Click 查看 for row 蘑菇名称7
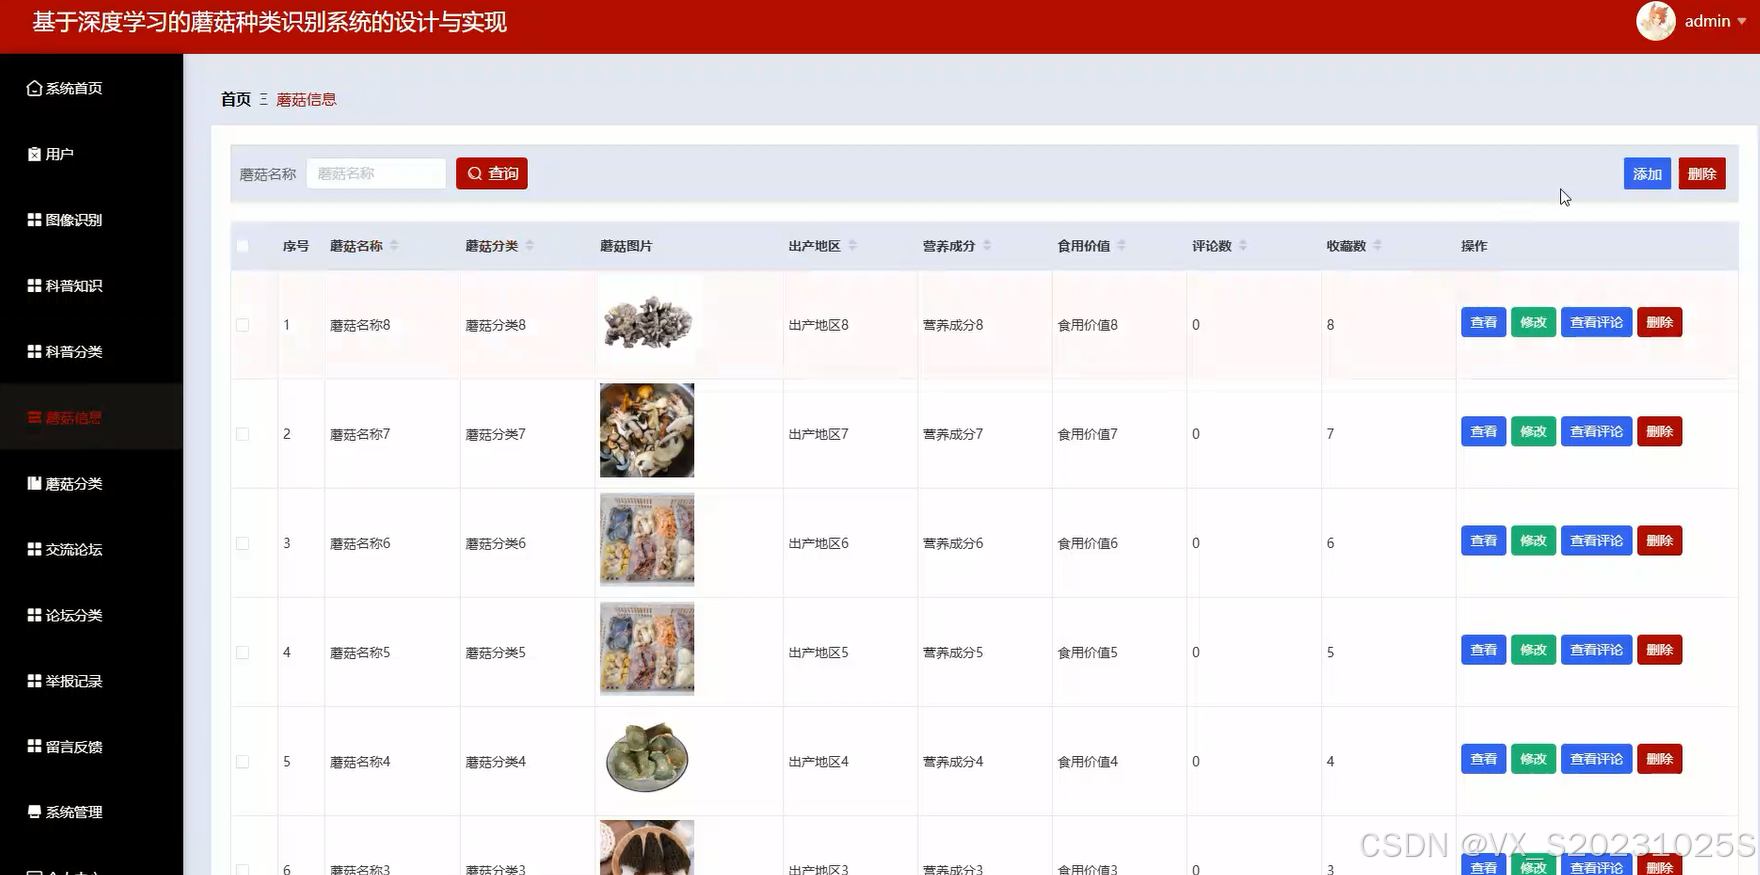 pos(1484,431)
